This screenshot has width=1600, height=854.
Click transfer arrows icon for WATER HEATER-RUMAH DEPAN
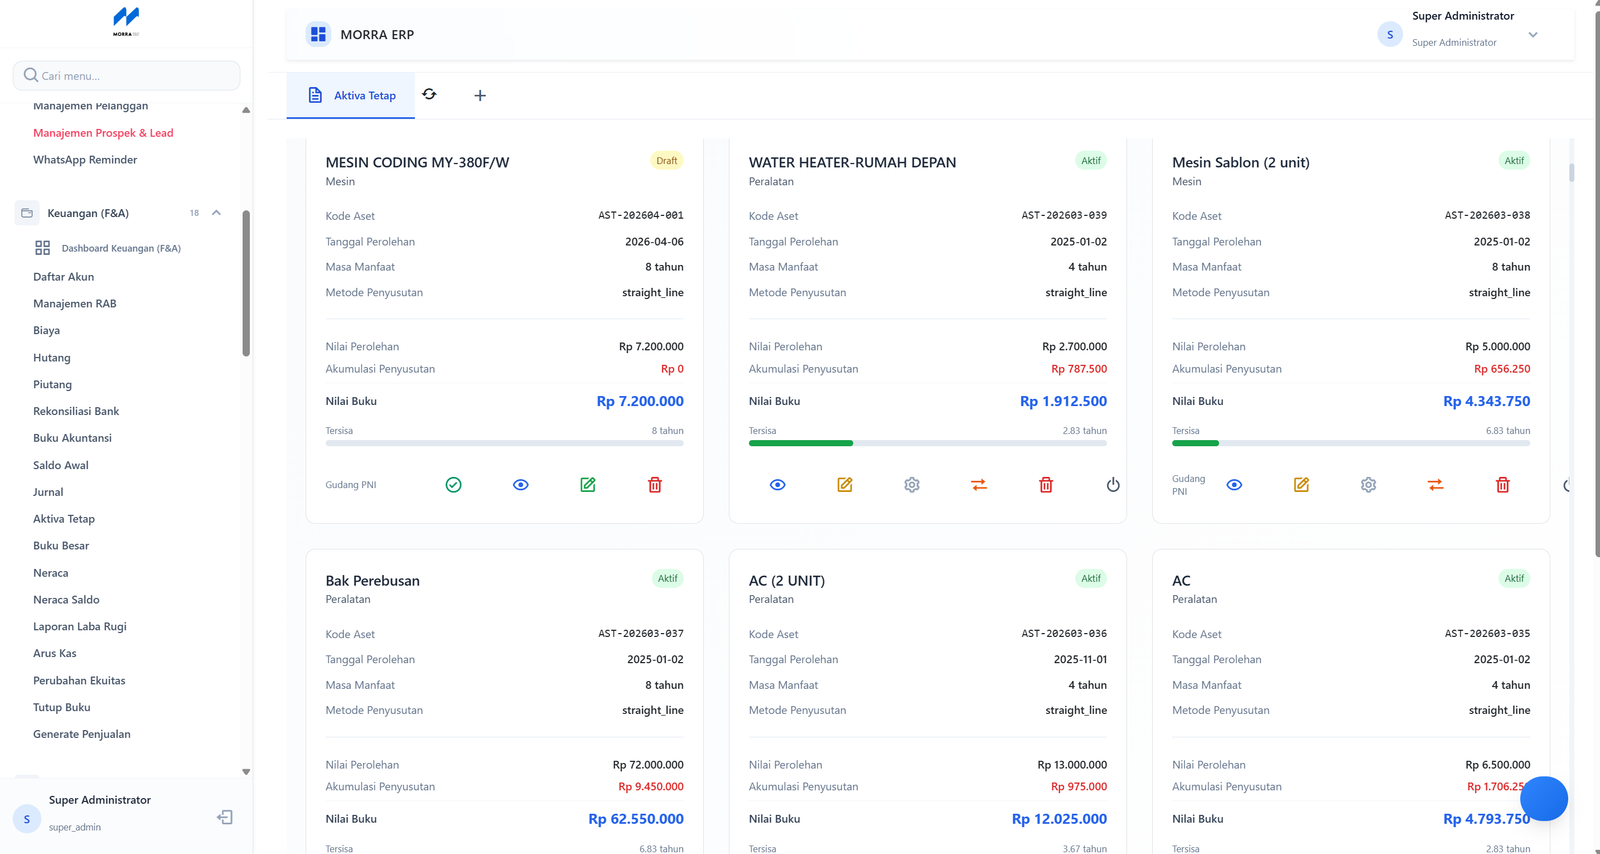coord(979,485)
